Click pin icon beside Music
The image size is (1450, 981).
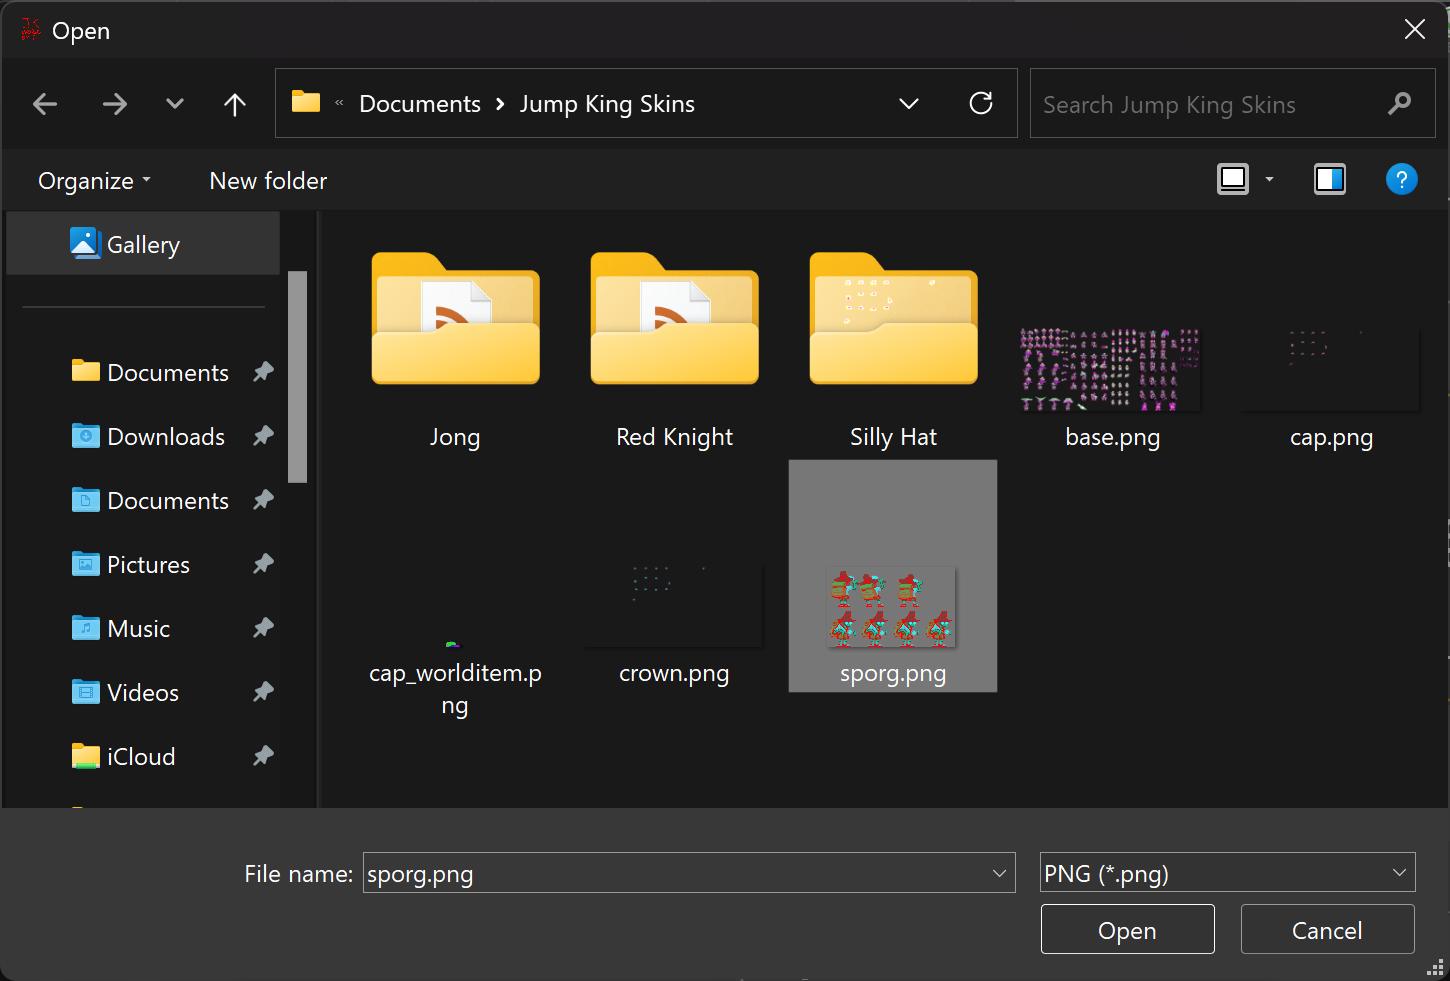tap(263, 628)
